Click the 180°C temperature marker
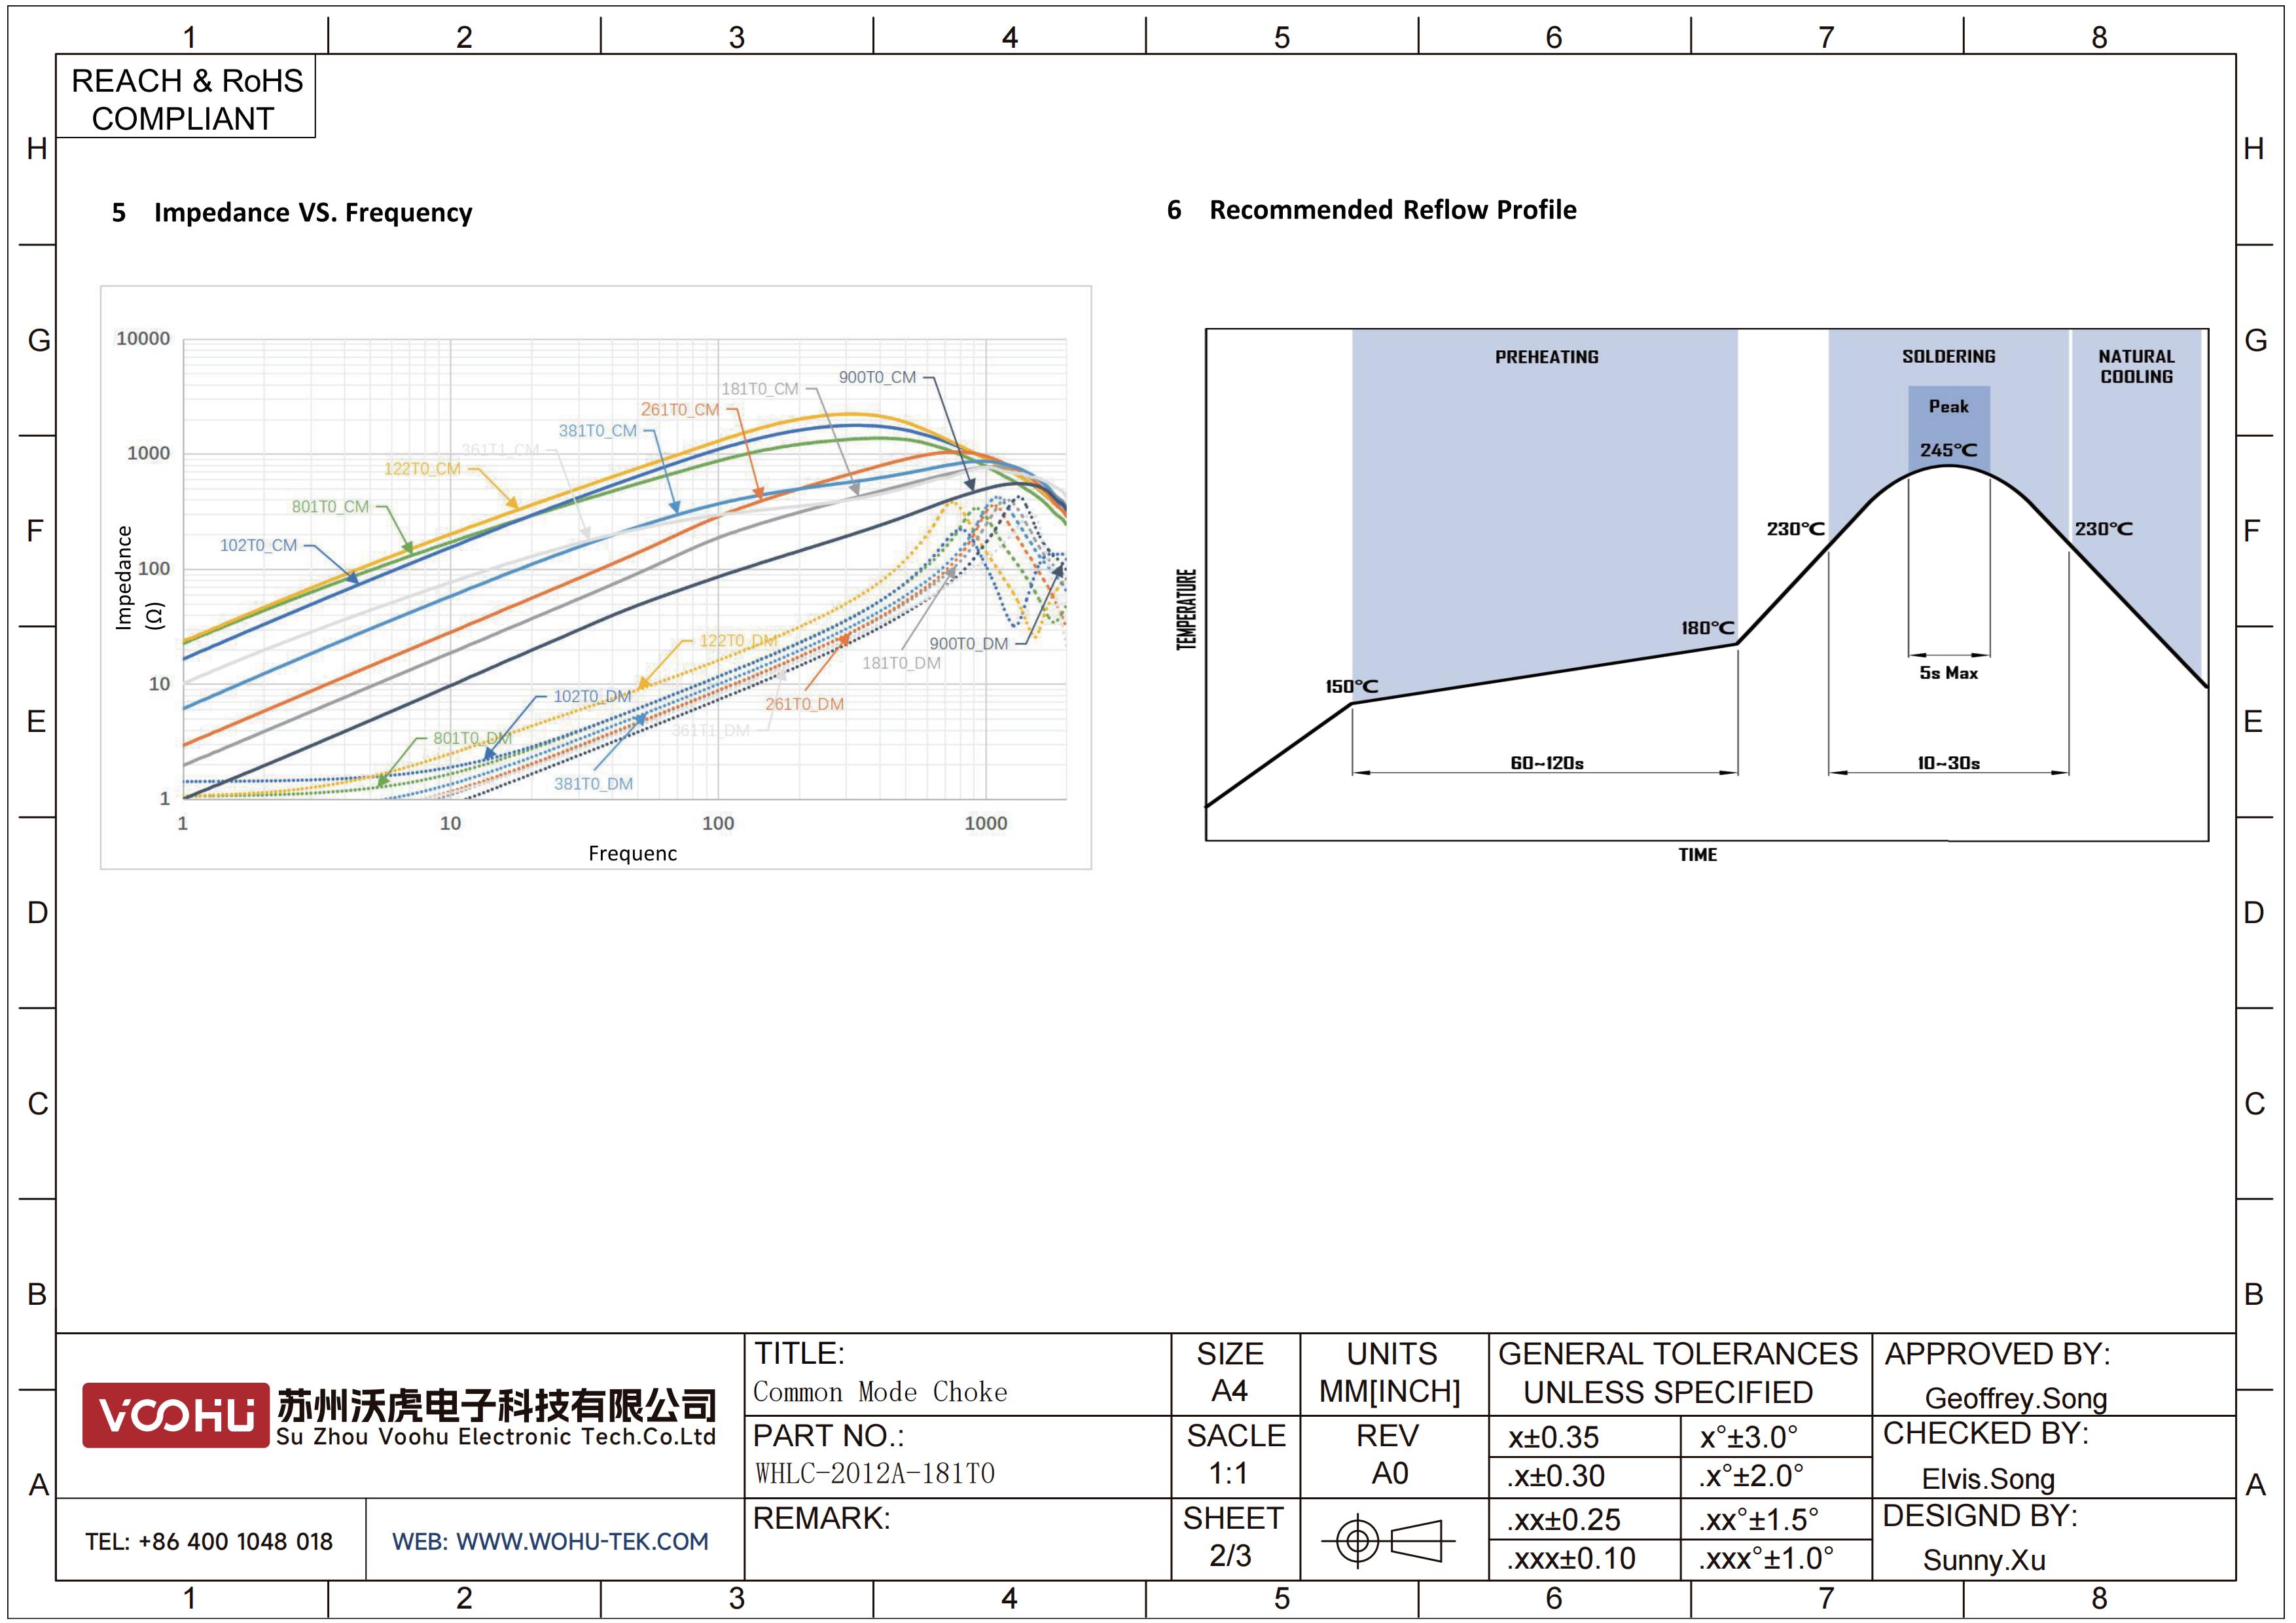2296x1623 pixels. point(1708,627)
